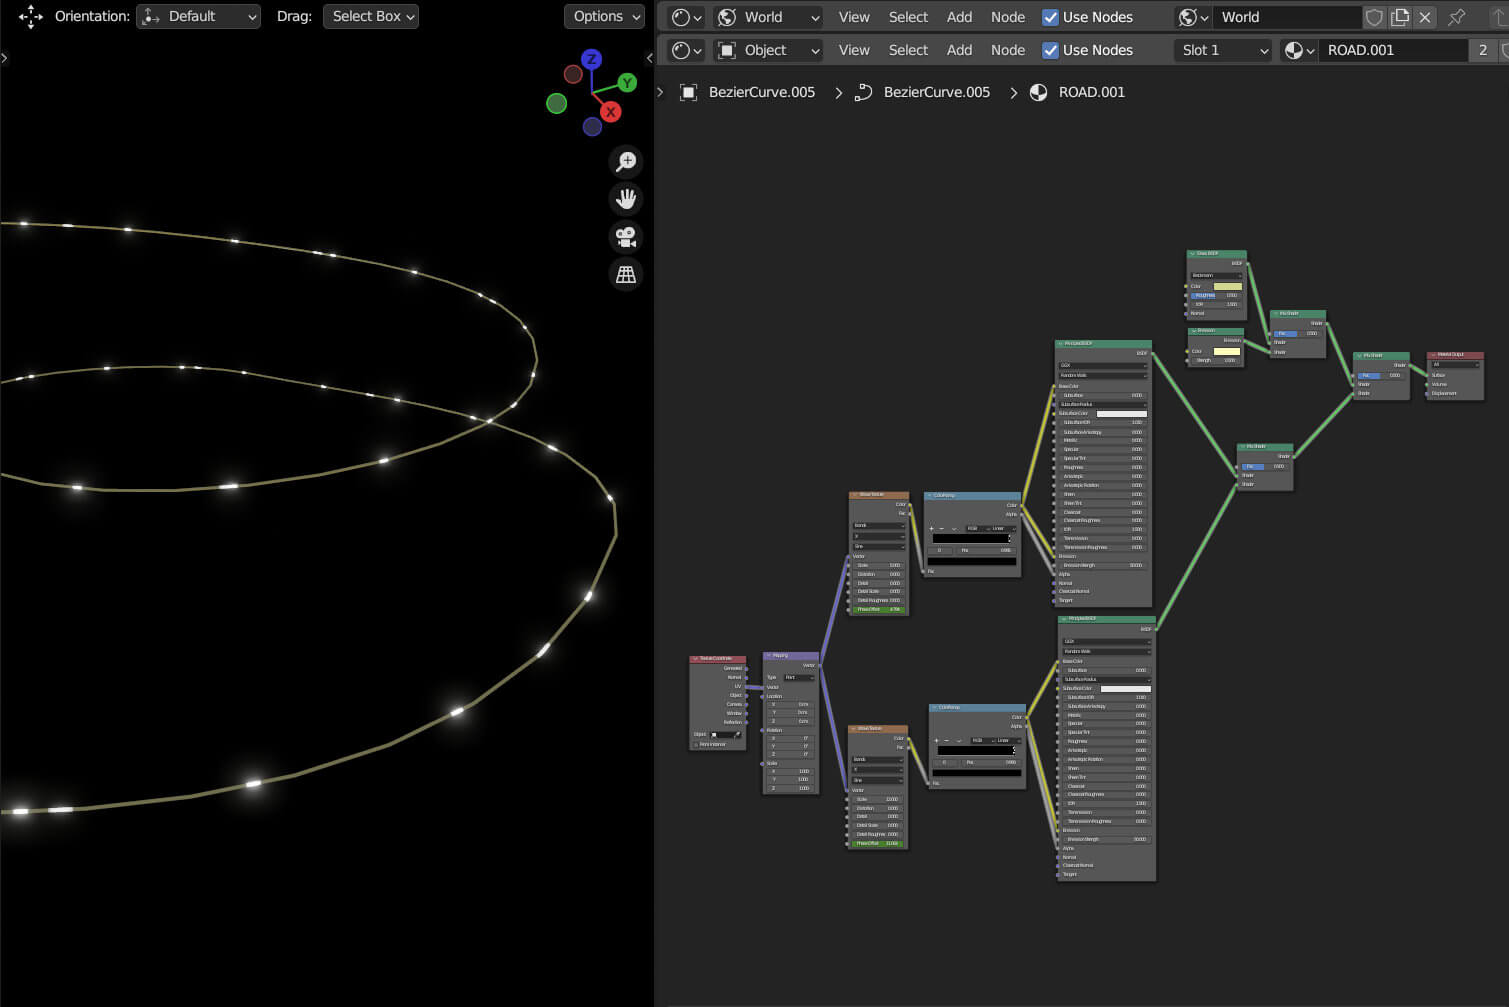1509x1007 pixels.
Task: Click the red X axis gizmo ball
Action: point(610,112)
